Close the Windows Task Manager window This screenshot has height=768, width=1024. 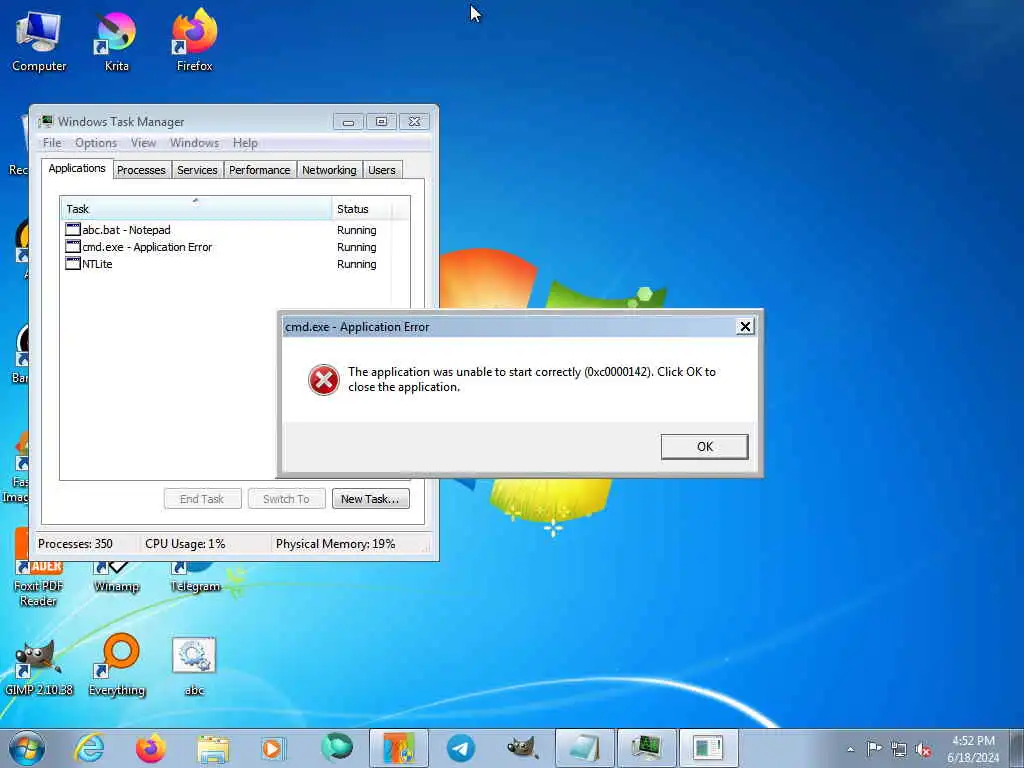click(414, 121)
